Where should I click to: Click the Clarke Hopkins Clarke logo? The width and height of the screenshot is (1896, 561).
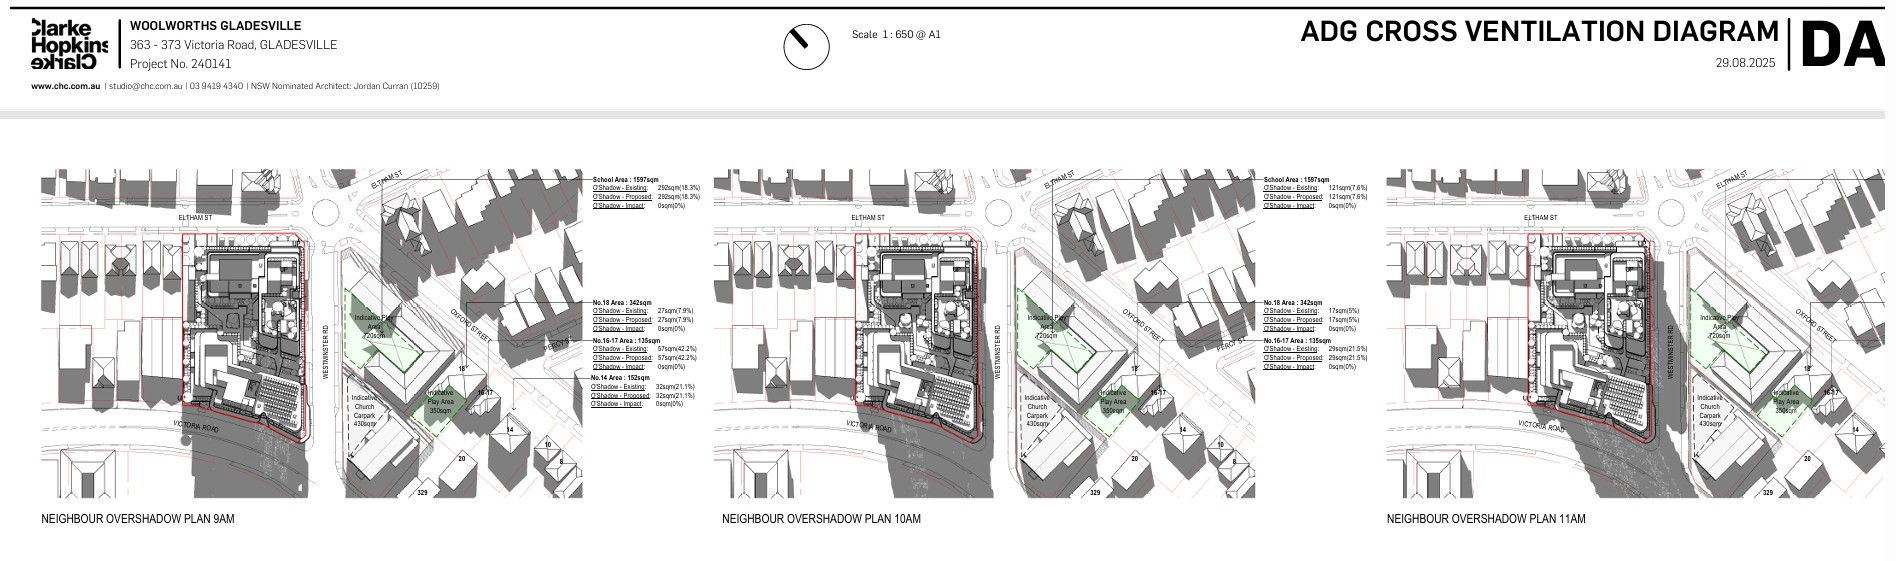68,45
